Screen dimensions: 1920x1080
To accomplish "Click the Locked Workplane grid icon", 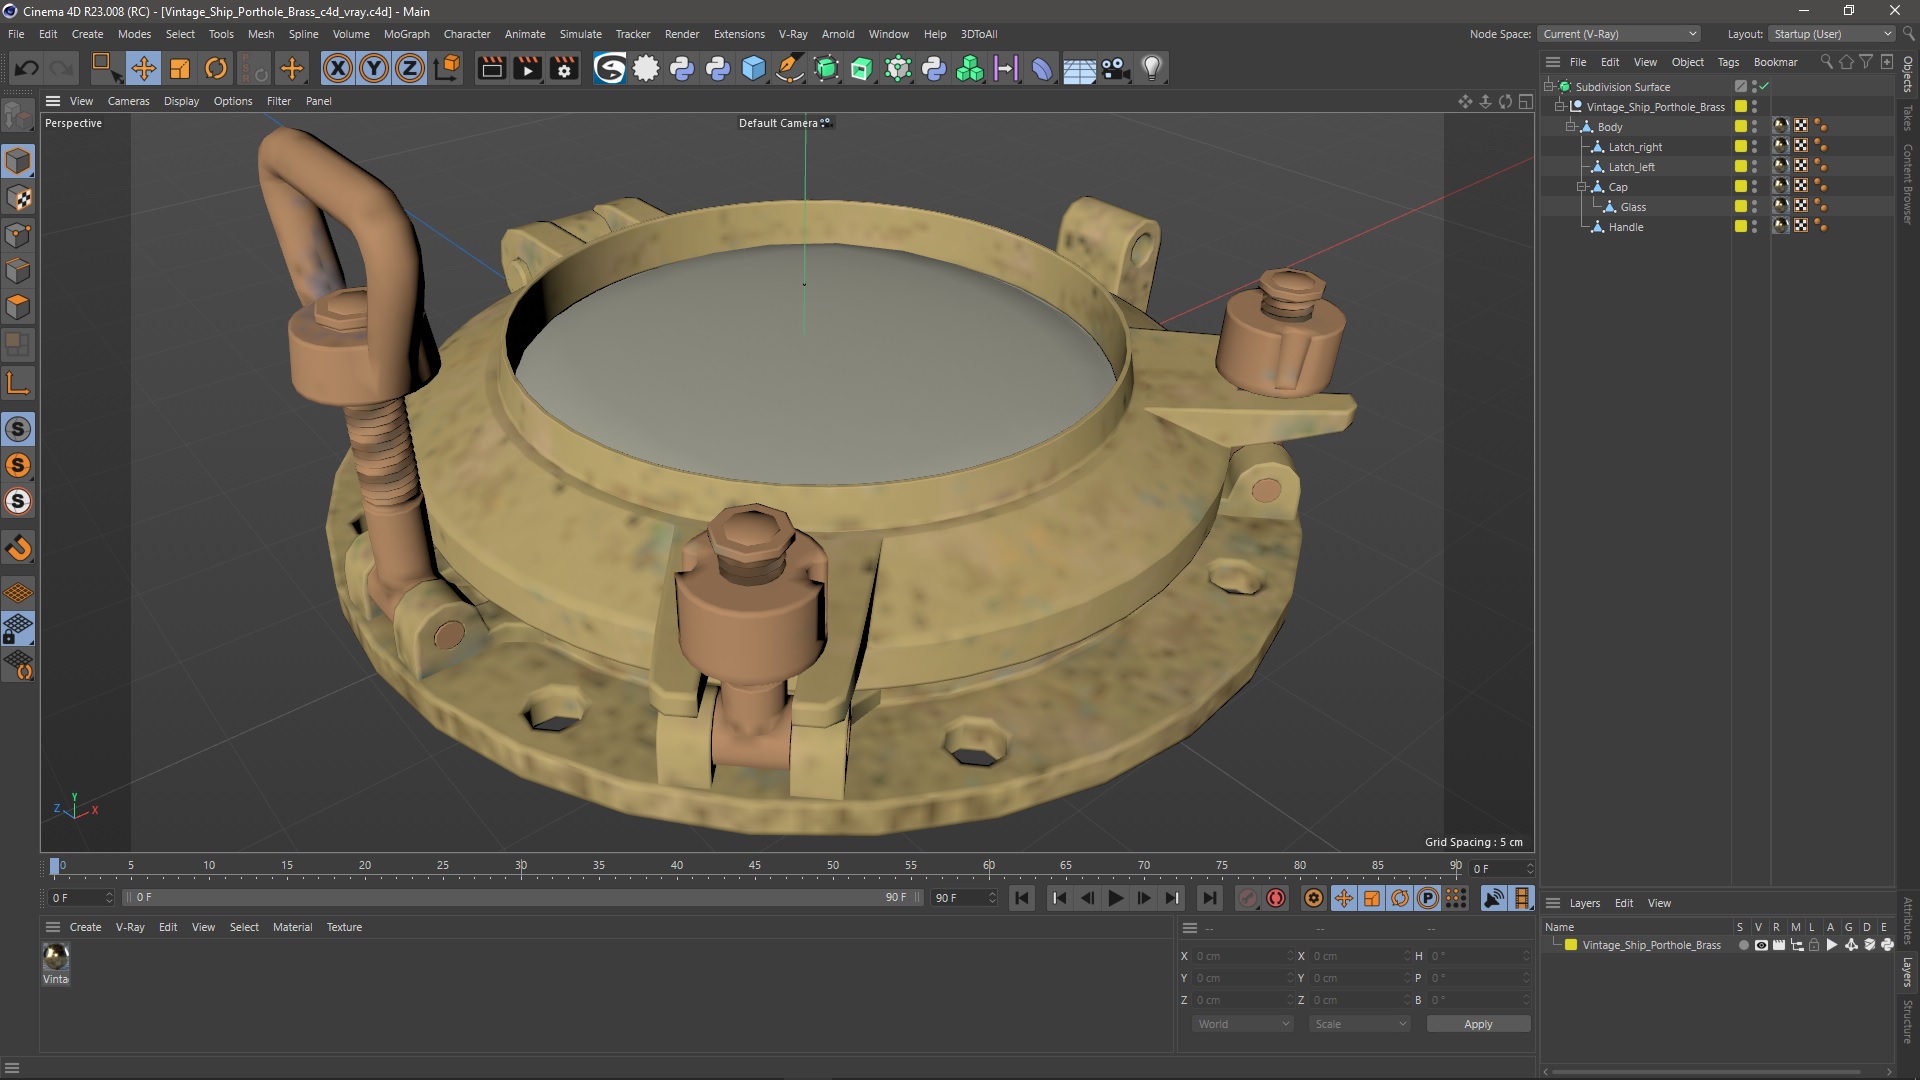I will 18,629.
